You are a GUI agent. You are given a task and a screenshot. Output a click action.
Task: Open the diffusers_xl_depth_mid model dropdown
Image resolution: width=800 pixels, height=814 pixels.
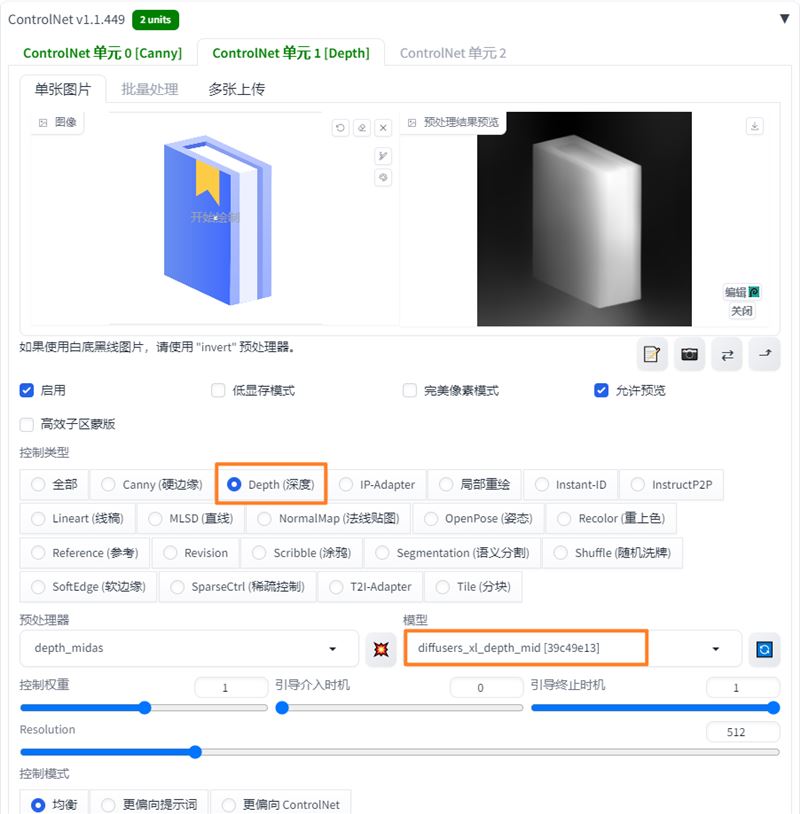[572, 648]
